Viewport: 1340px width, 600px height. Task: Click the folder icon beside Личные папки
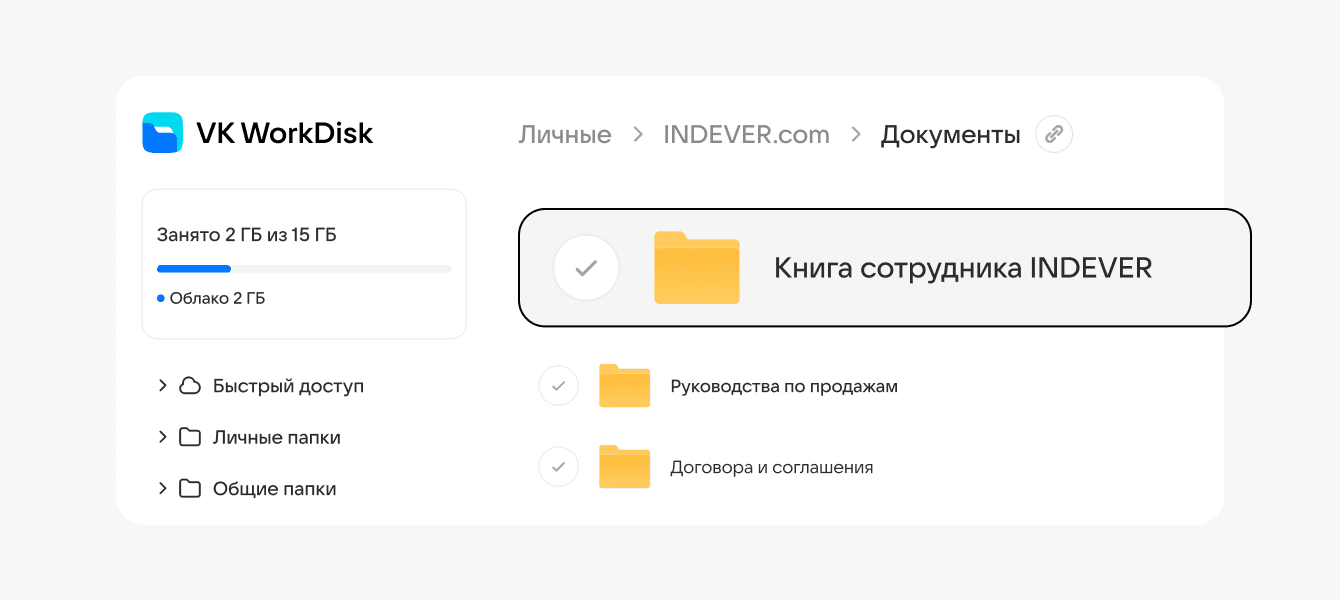190,437
